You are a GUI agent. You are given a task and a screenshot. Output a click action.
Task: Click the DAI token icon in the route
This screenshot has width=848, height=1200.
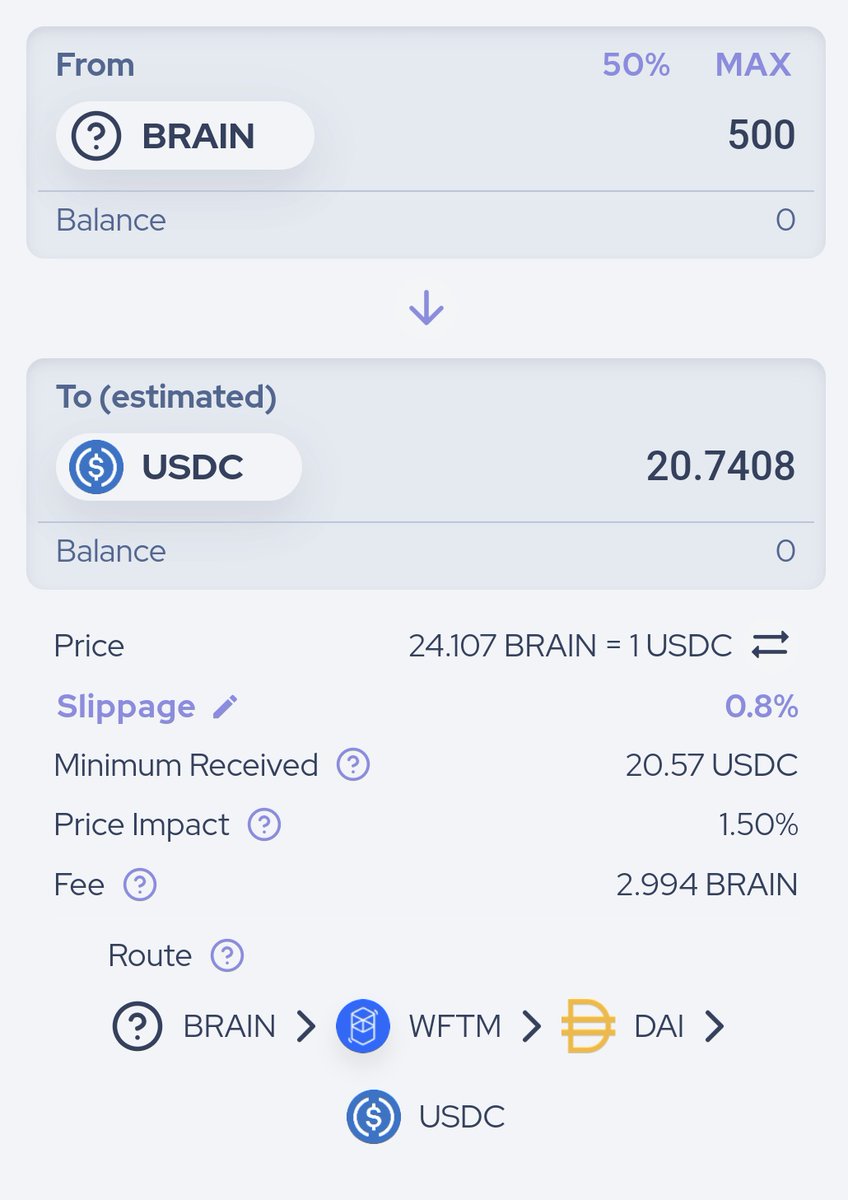(588, 1026)
